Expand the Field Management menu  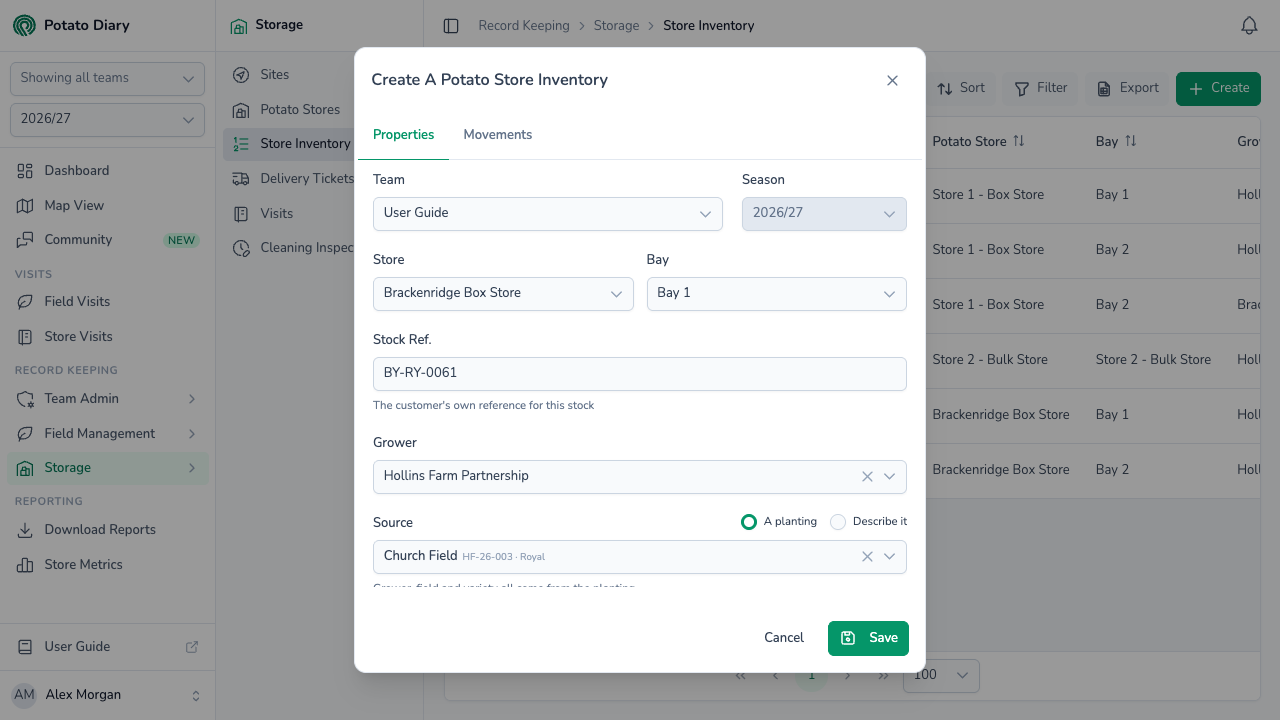coord(108,434)
